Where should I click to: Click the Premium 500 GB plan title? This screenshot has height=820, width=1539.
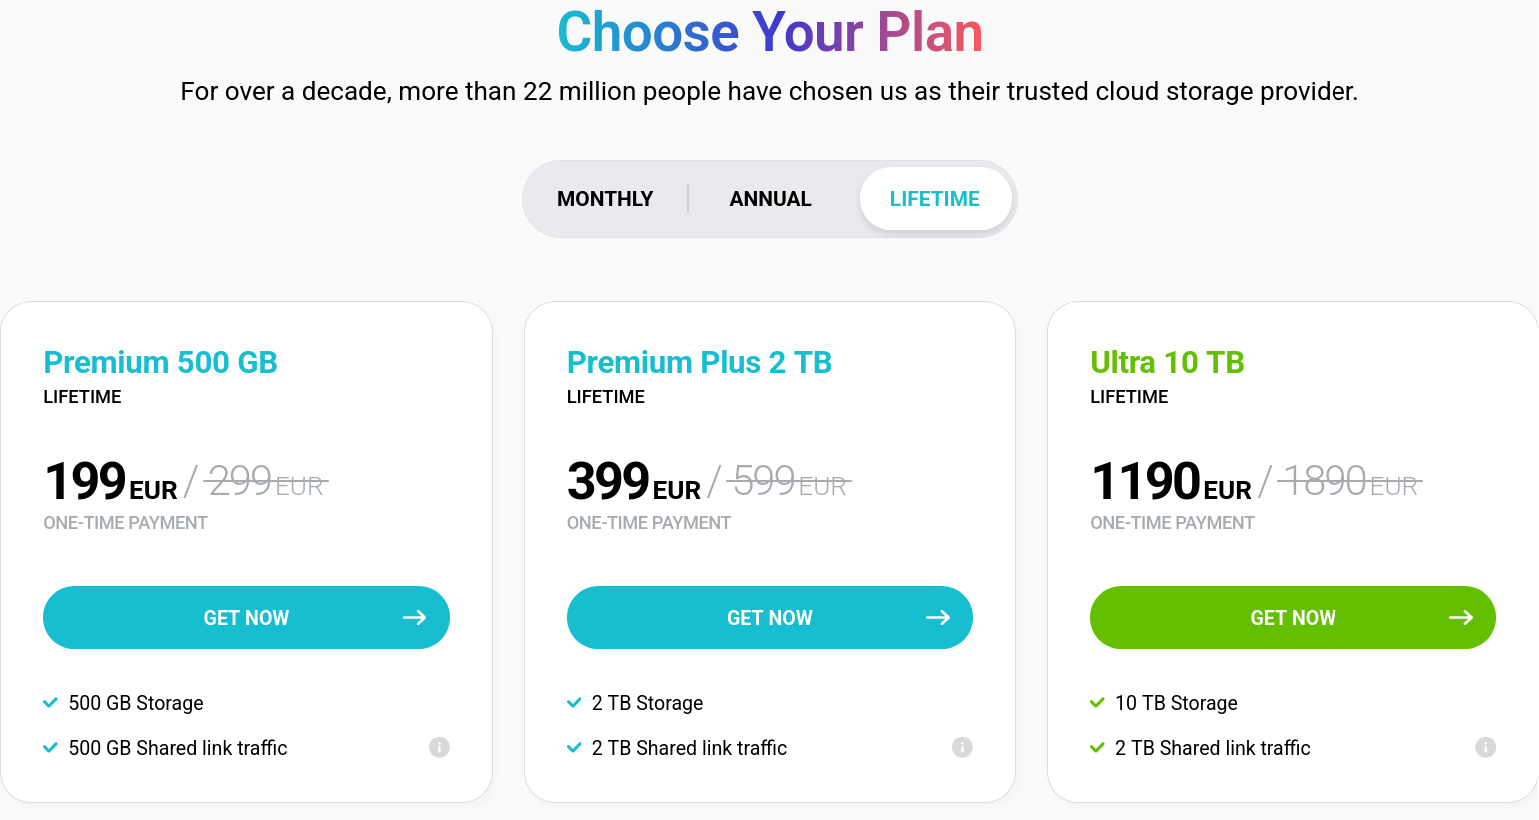point(160,362)
